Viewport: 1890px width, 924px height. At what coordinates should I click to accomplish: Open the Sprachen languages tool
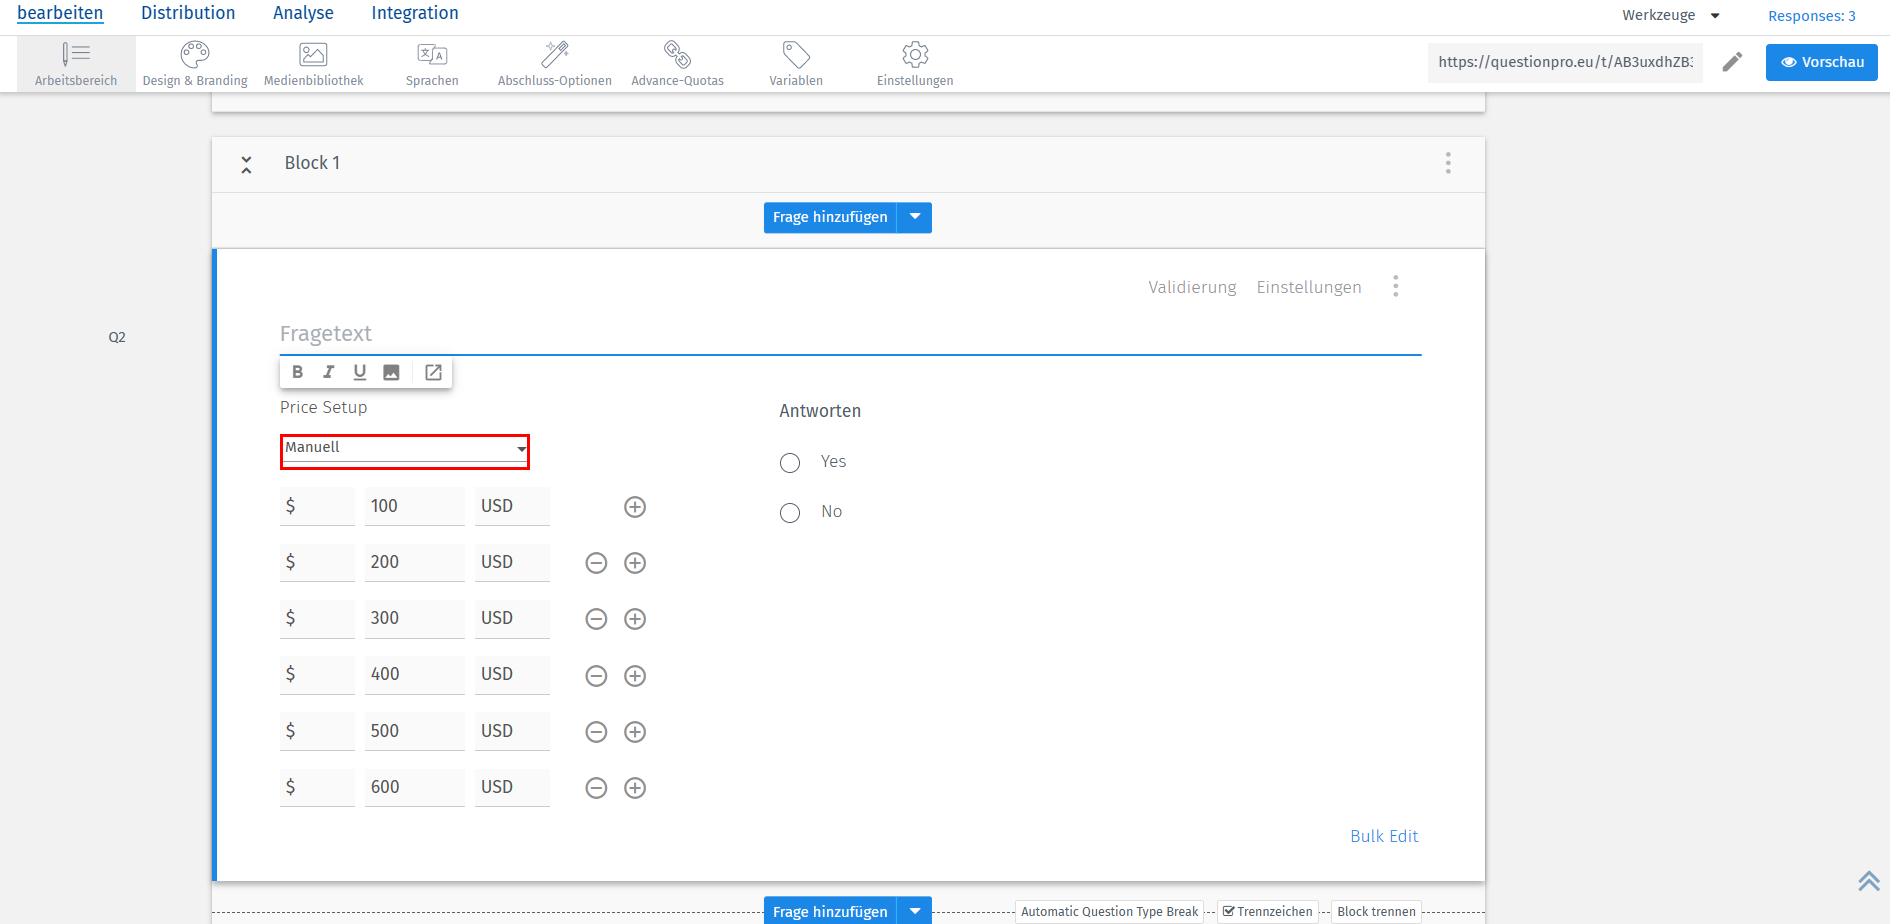(x=432, y=64)
